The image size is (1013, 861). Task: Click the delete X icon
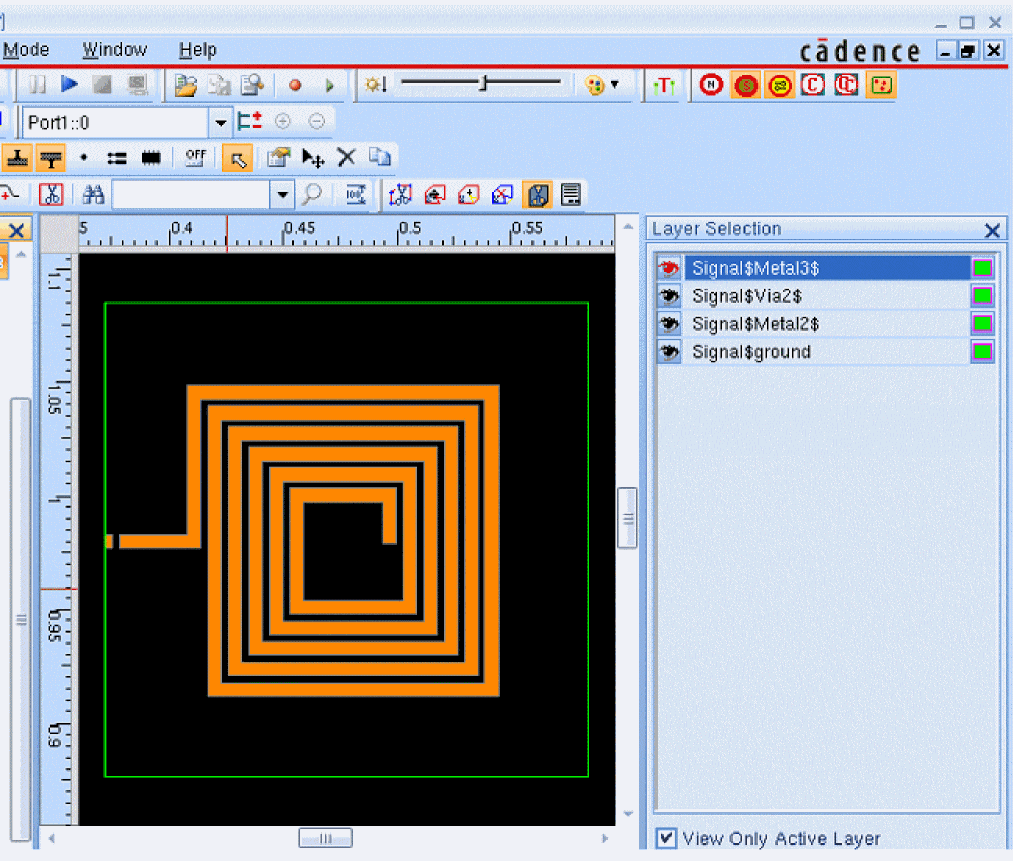point(346,158)
